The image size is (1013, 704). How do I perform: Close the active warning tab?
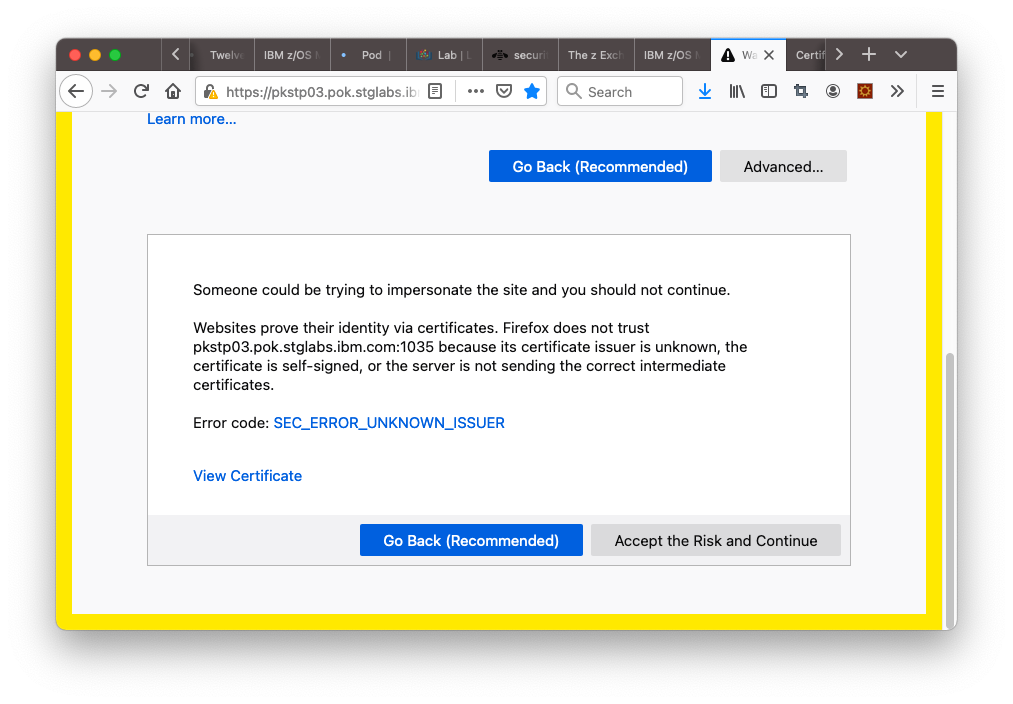769,55
